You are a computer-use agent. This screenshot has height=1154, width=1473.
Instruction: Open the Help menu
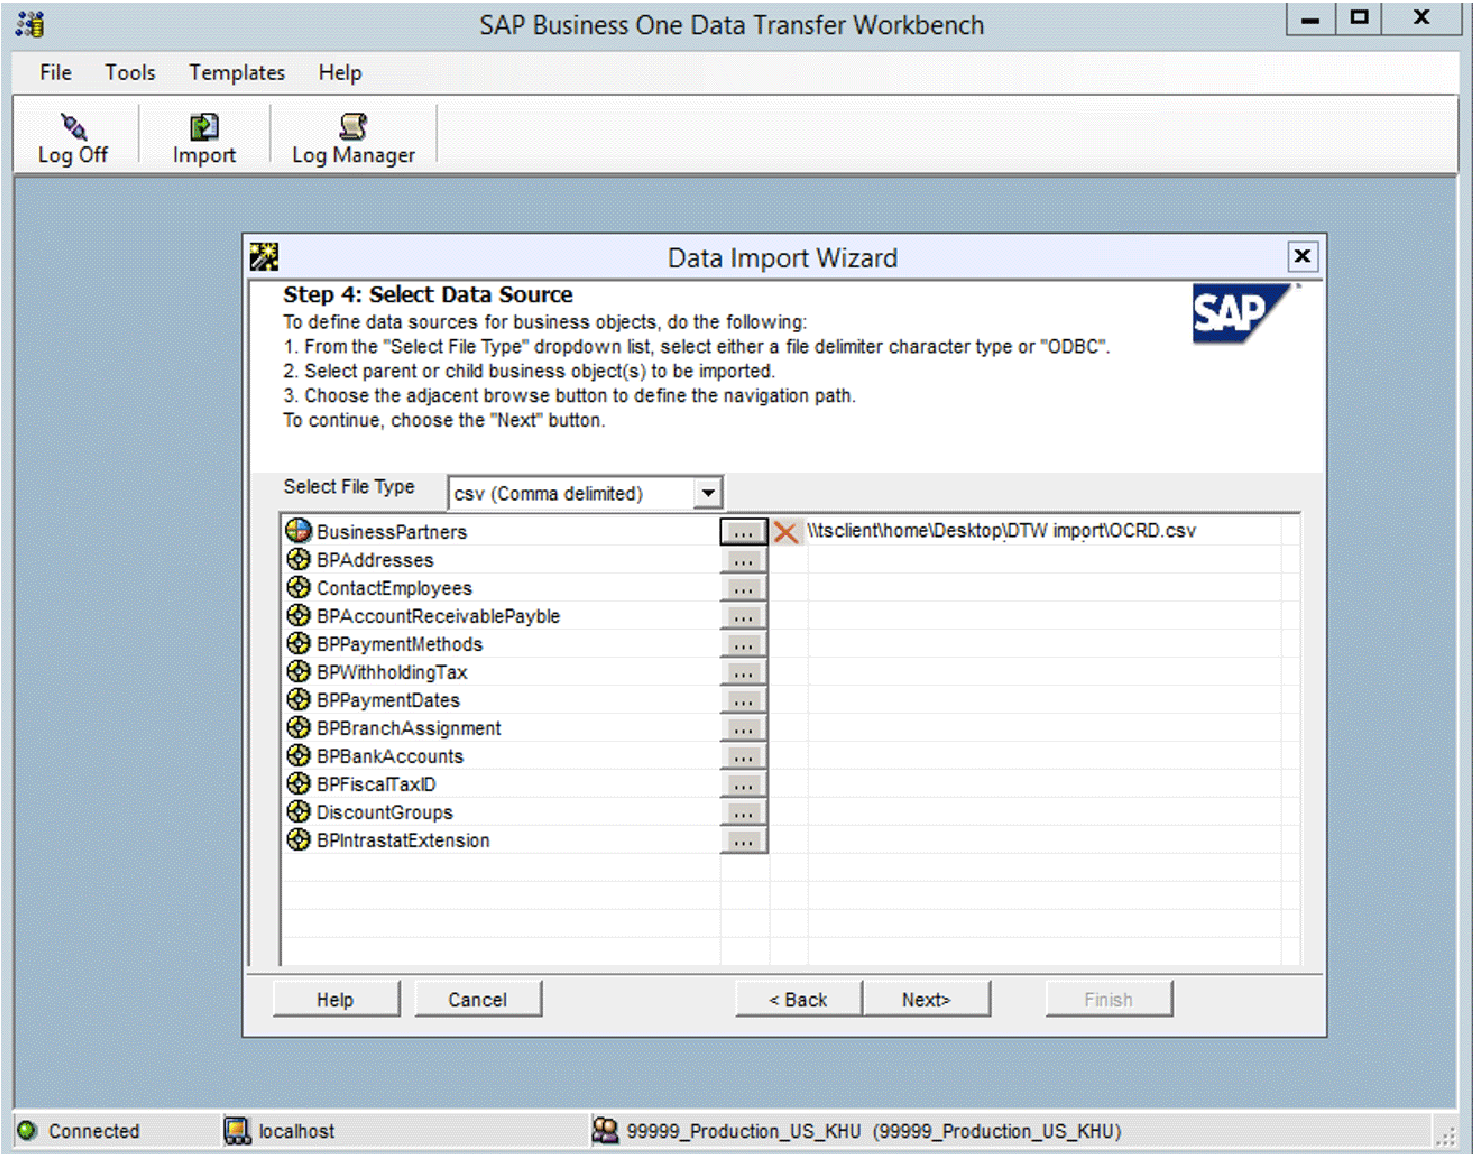click(340, 72)
